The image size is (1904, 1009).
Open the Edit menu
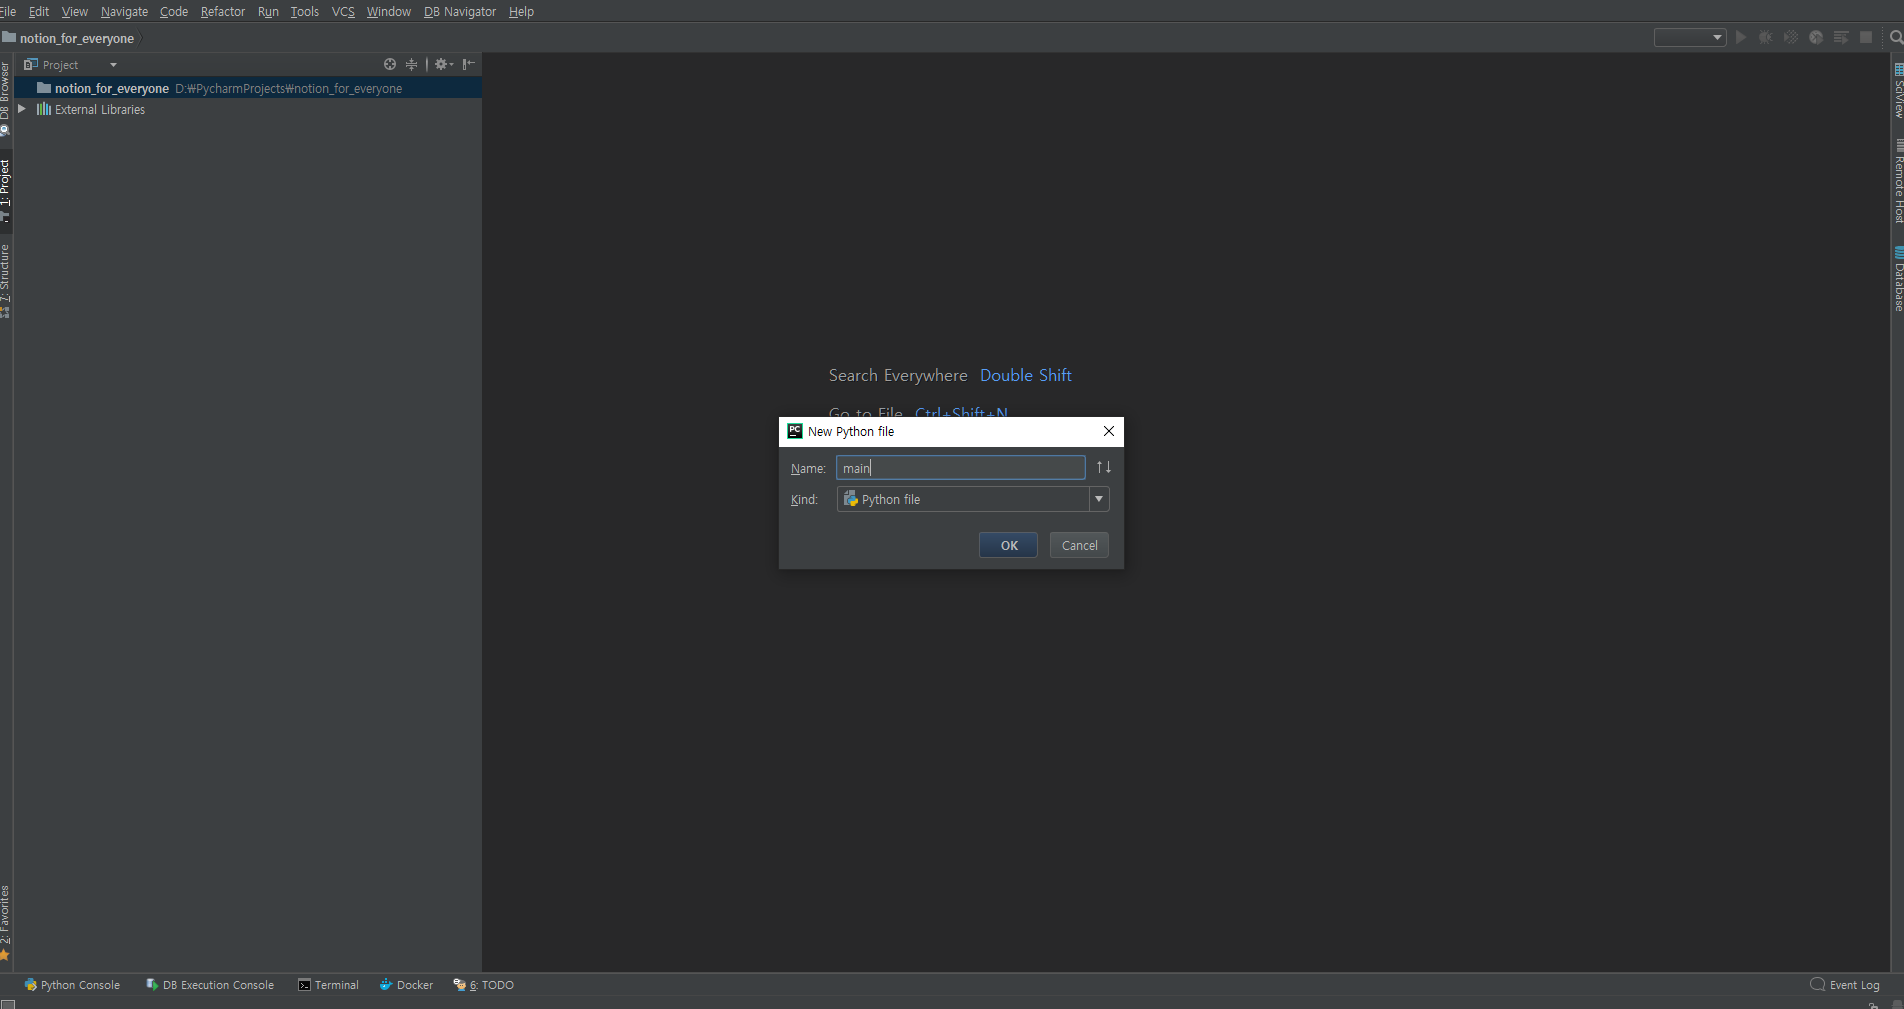(x=39, y=11)
